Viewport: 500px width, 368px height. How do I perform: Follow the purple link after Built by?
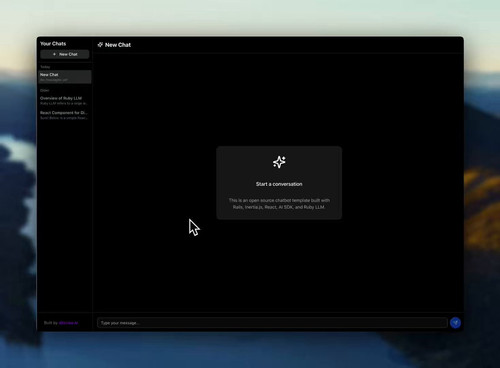tap(68, 323)
